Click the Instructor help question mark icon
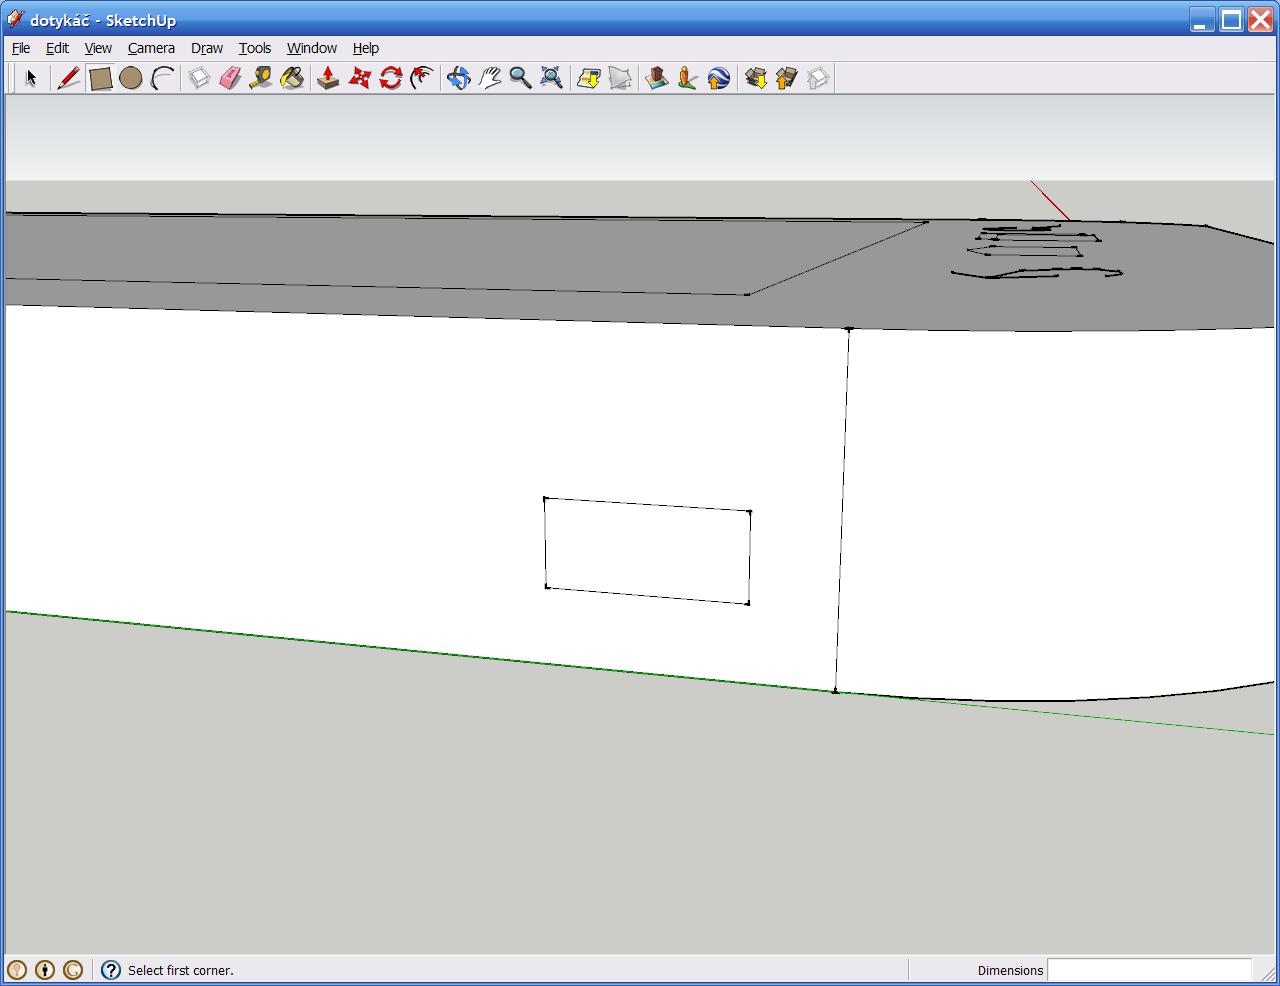The height and width of the screenshot is (986, 1280). point(111,970)
